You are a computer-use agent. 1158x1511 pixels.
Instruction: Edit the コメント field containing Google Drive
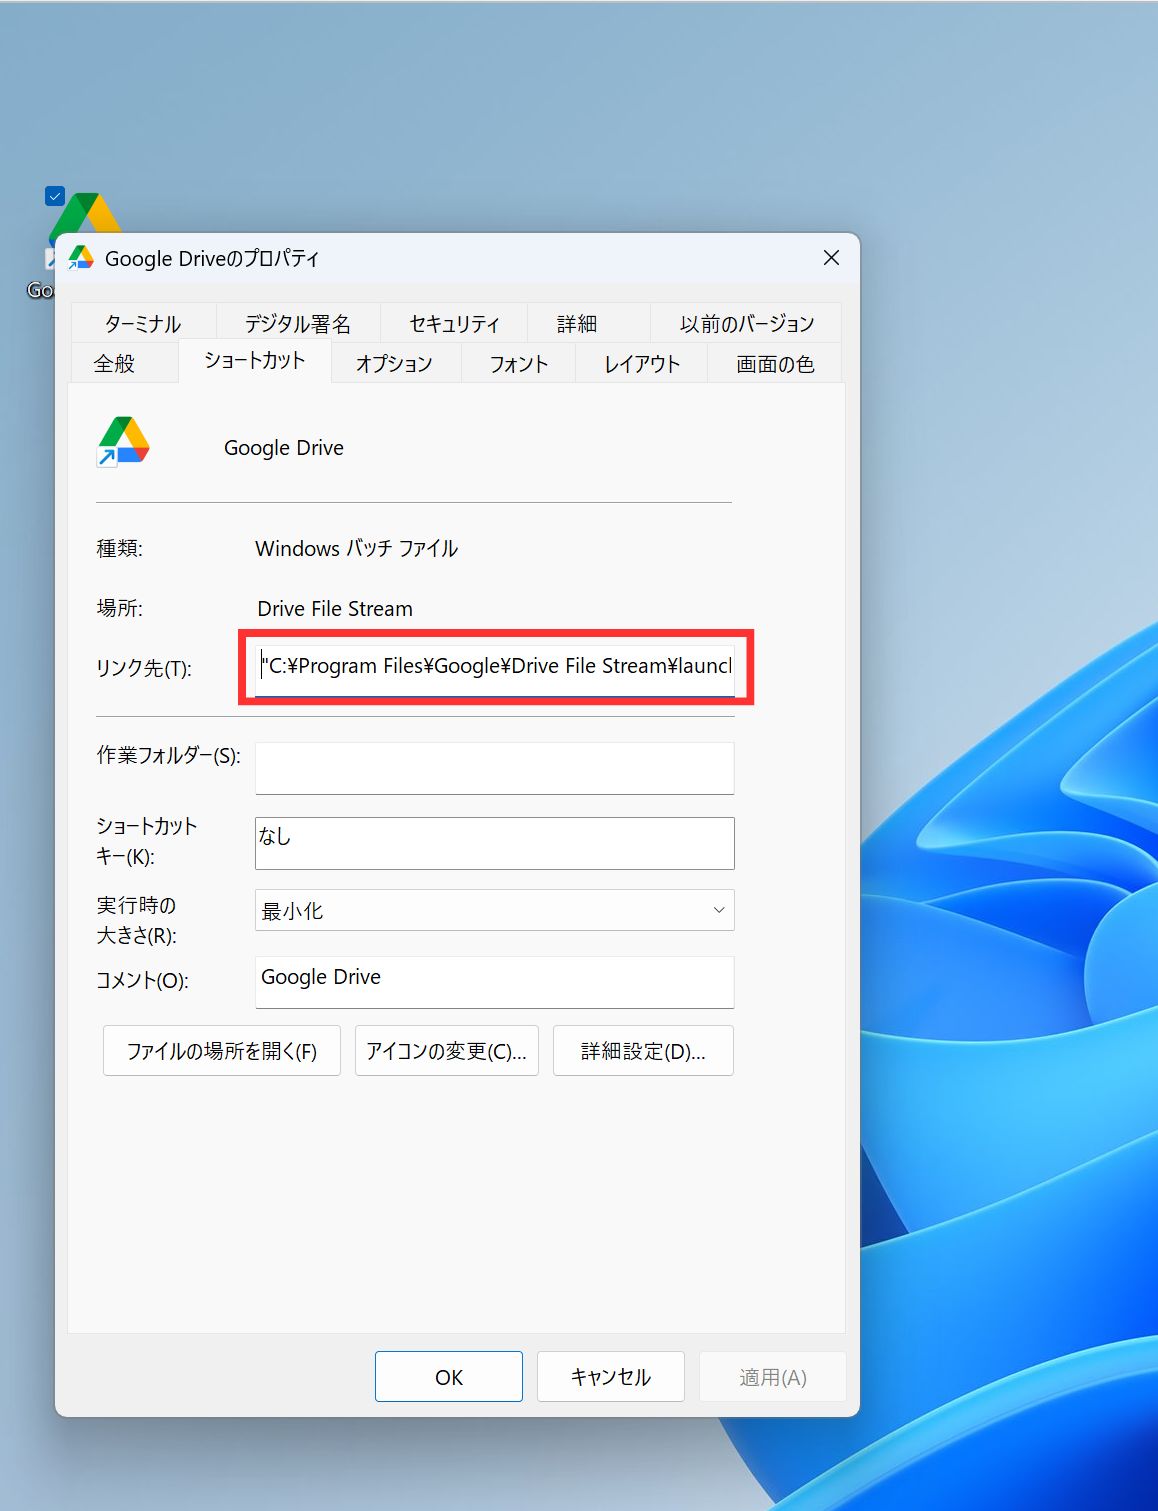pyautogui.click(x=494, y=981)
